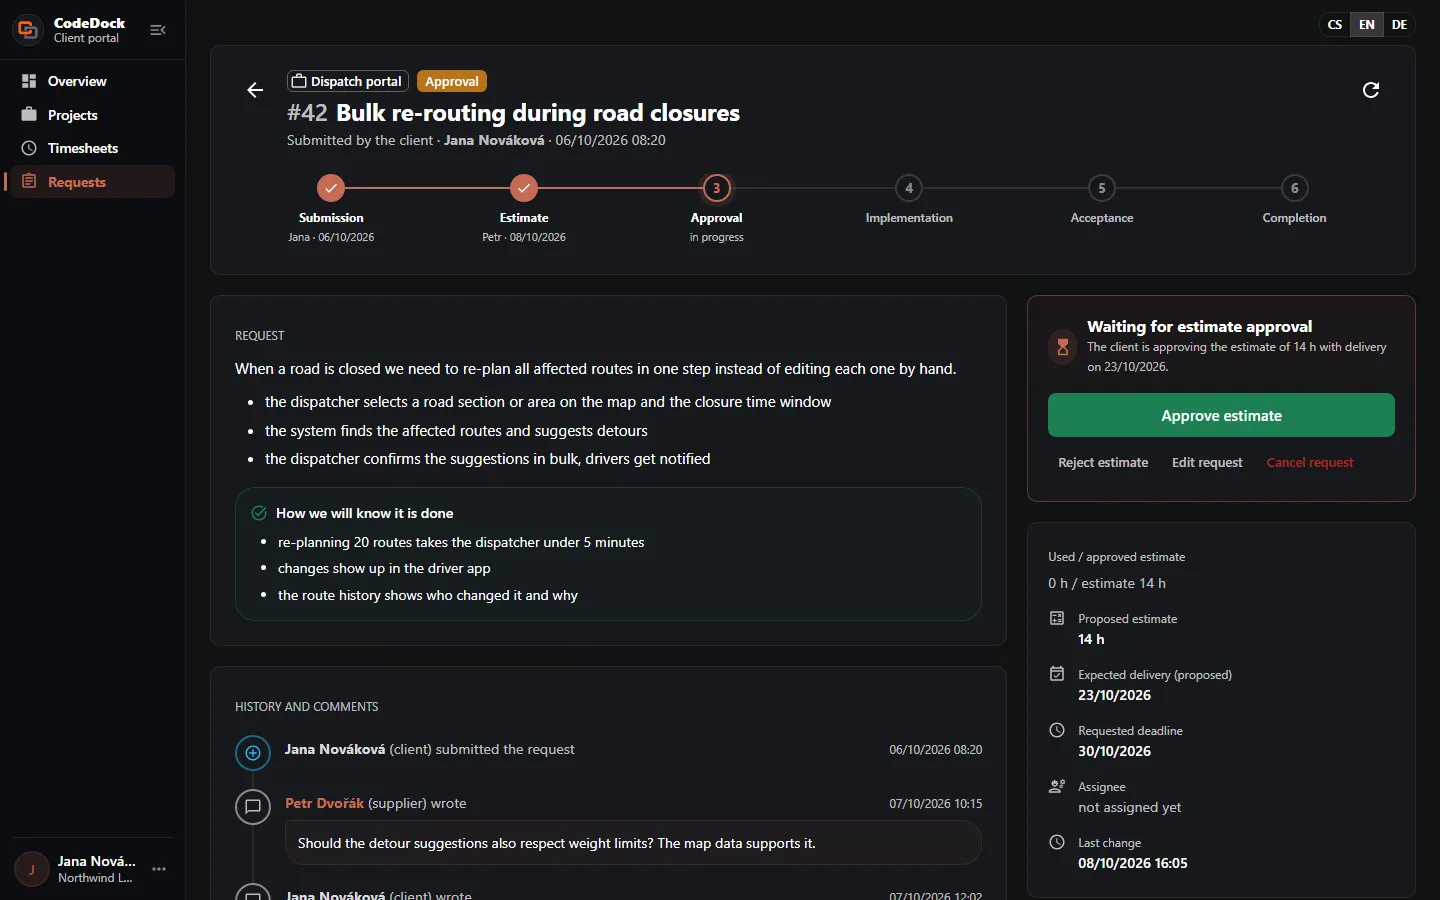Viewport: 1440px width, 900px height.
Task: Open the user menu three-dots icon
Action: (x=159, y=869)
